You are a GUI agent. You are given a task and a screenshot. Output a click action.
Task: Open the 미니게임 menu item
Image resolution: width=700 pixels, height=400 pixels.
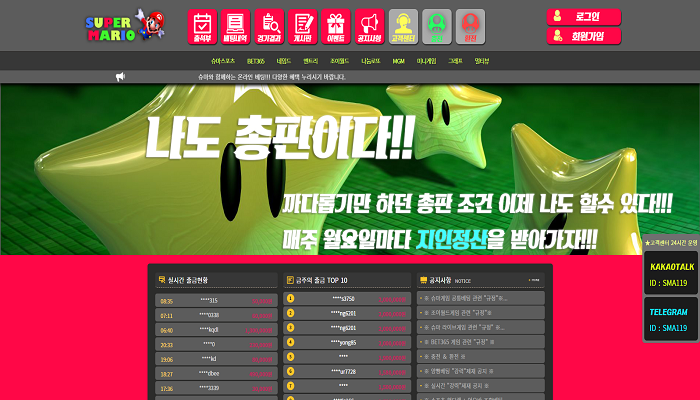pyautogui.click(x=426, y=61)
